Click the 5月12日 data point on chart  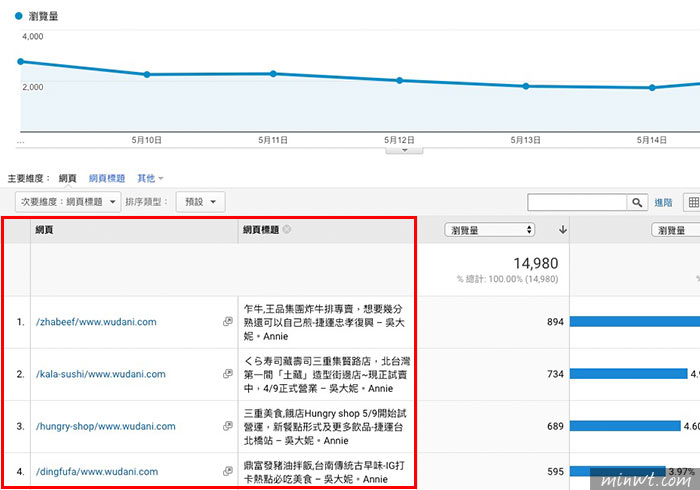coord(400,80)
